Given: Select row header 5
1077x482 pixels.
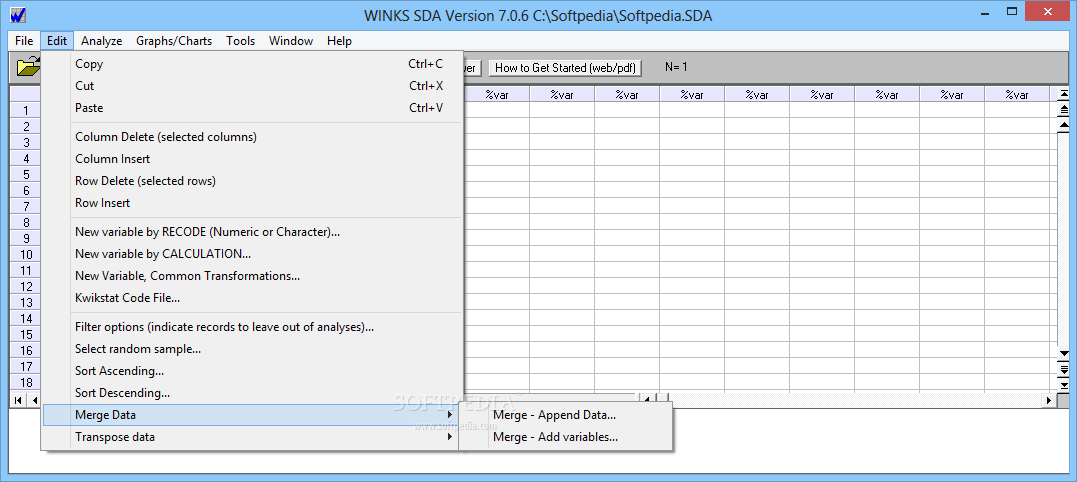Looking at the screenshot, I should click(x=25, y=174).
